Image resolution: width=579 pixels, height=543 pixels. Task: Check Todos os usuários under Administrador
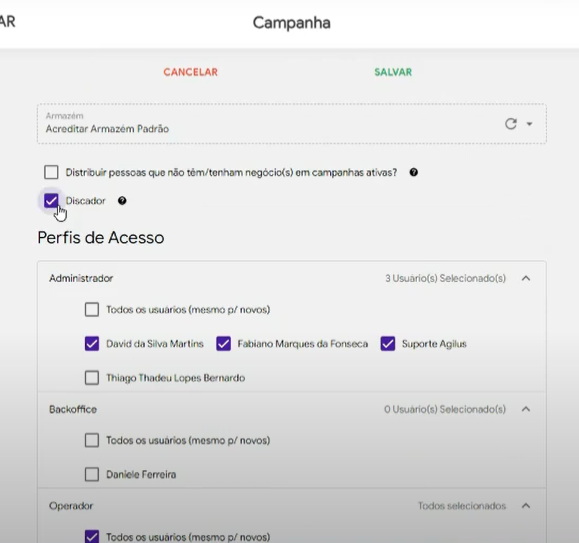click(x=92, y=309)
